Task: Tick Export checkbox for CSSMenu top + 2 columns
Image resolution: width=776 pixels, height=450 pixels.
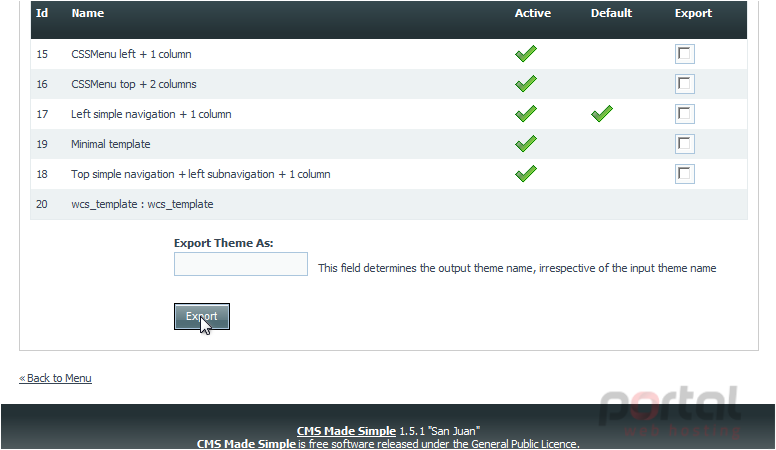Action: (684, 84)
